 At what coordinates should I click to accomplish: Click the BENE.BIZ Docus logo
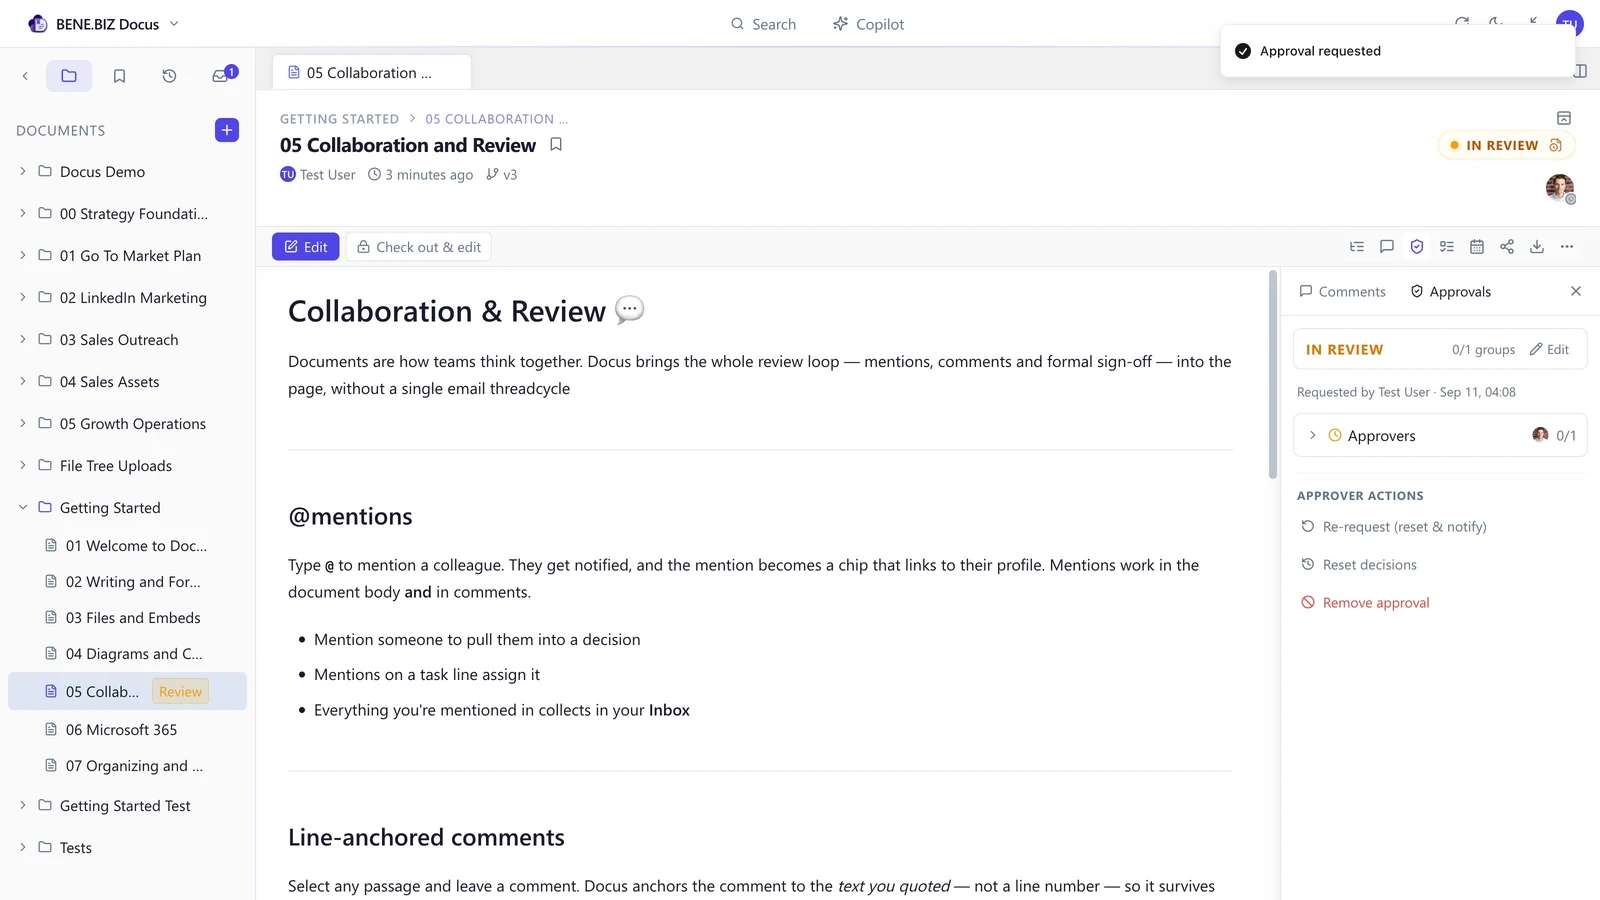(38, 24)
